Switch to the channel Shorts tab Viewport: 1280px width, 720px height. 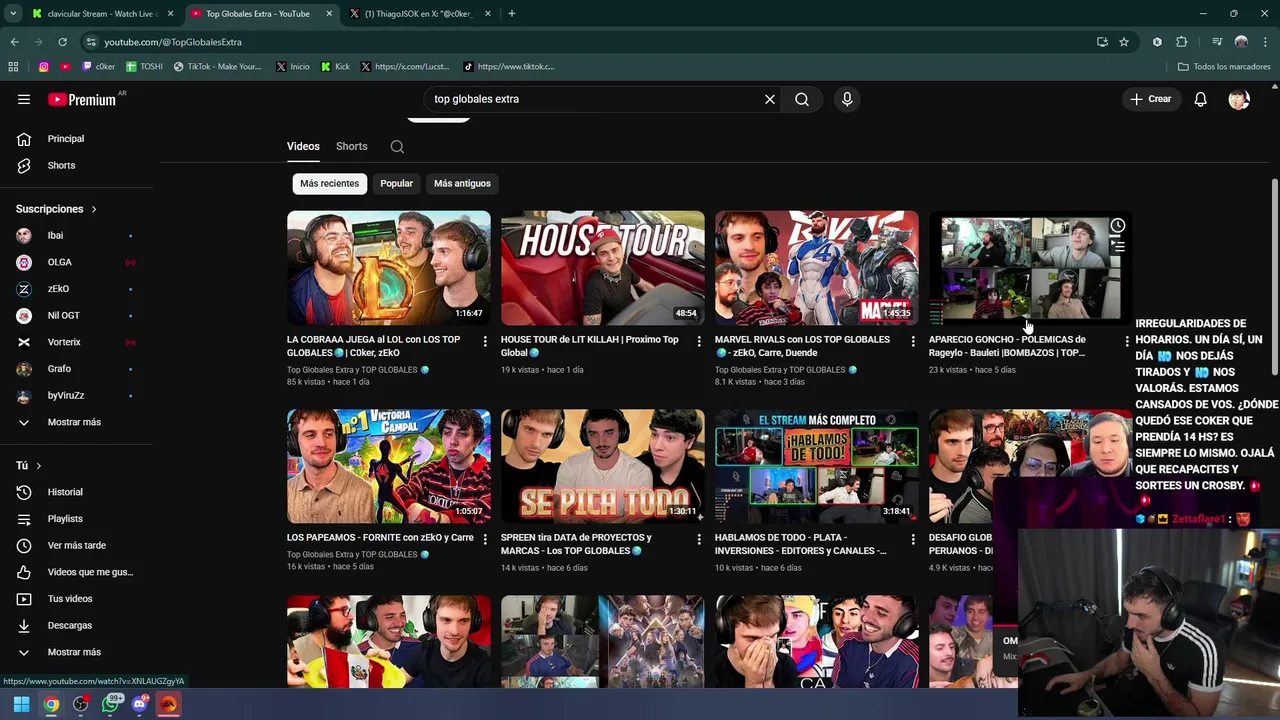(351, 146)
